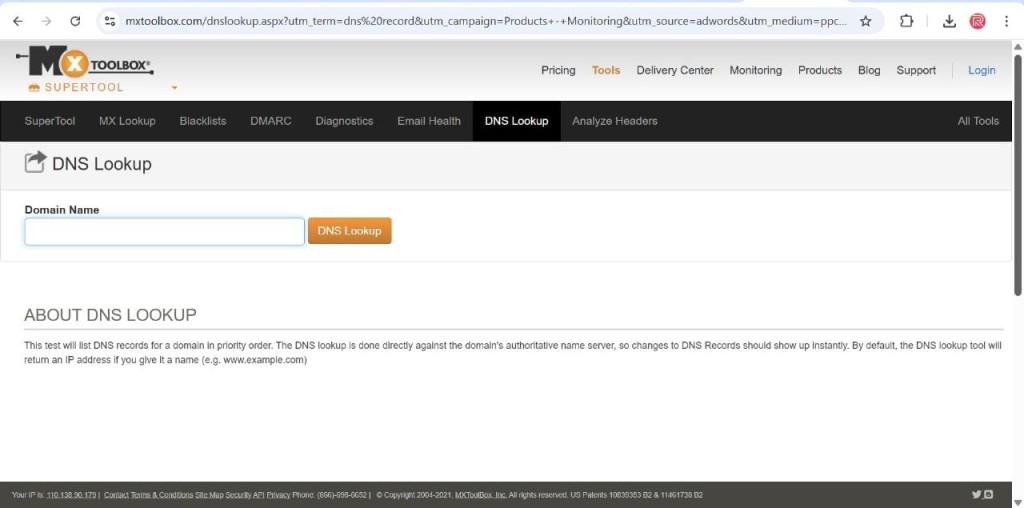Reload the page with the refresh icon
1024x508 pixels.
(x=75, y=21)
